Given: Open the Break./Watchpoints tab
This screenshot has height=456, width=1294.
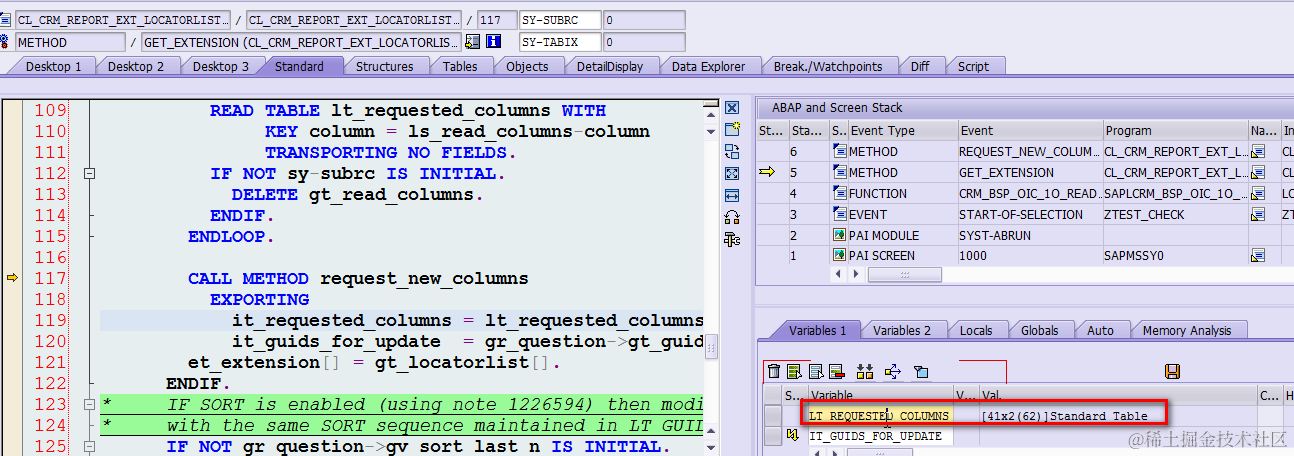Looking at the screenshot, I should (x=827, y=66).
